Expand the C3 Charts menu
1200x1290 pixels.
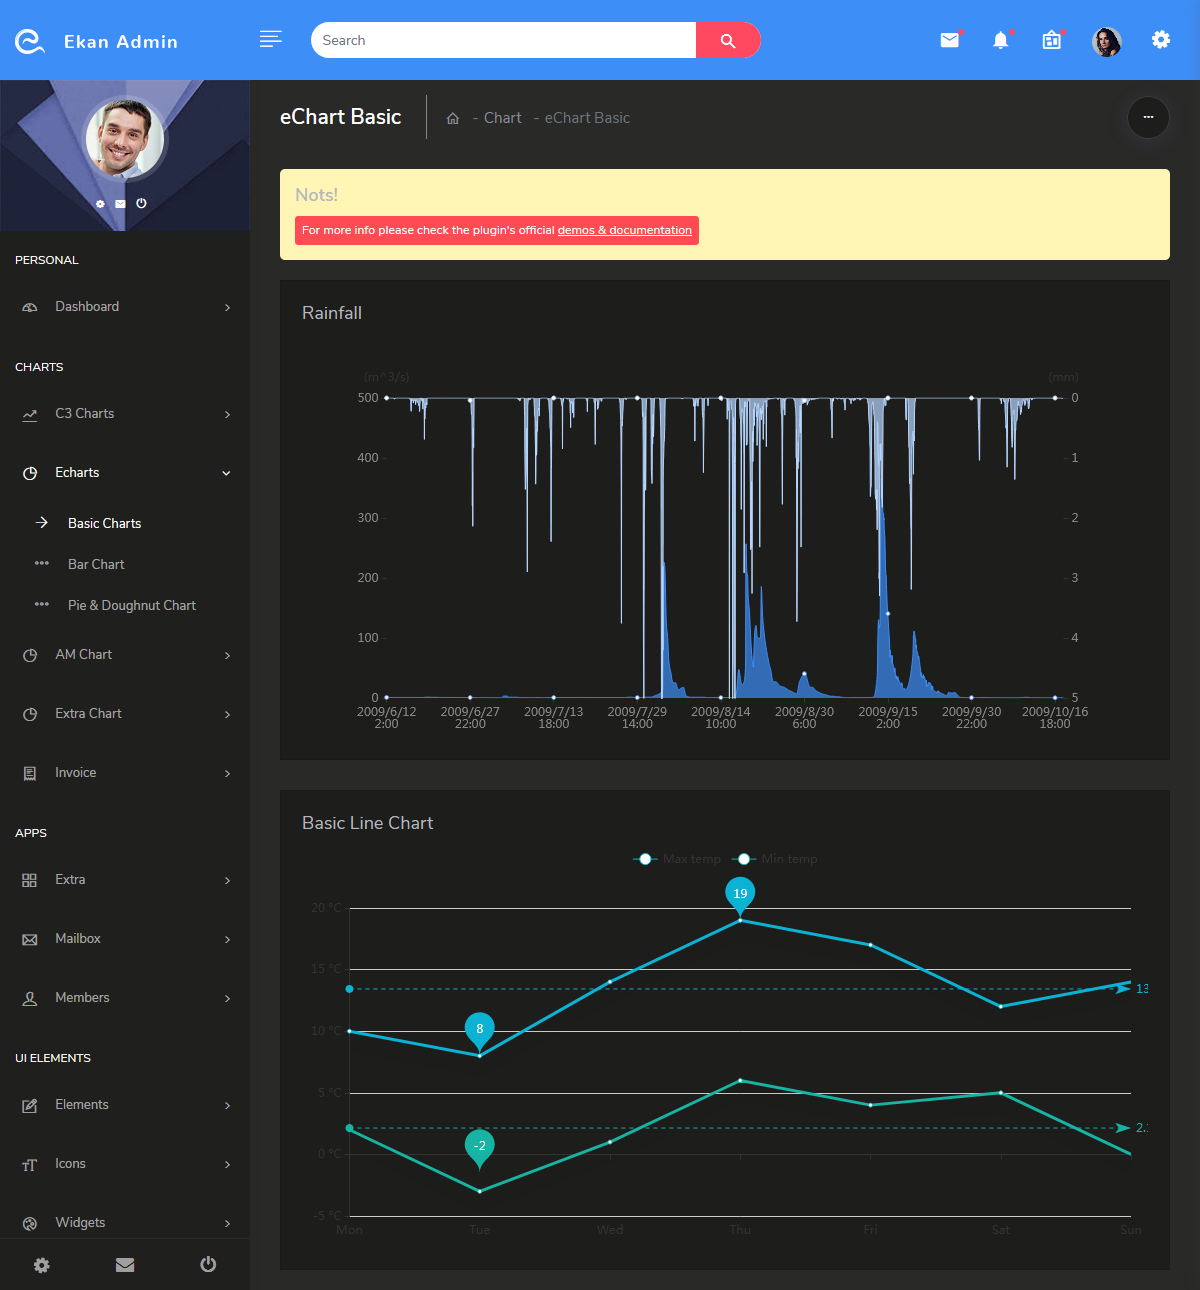[85, 413]
